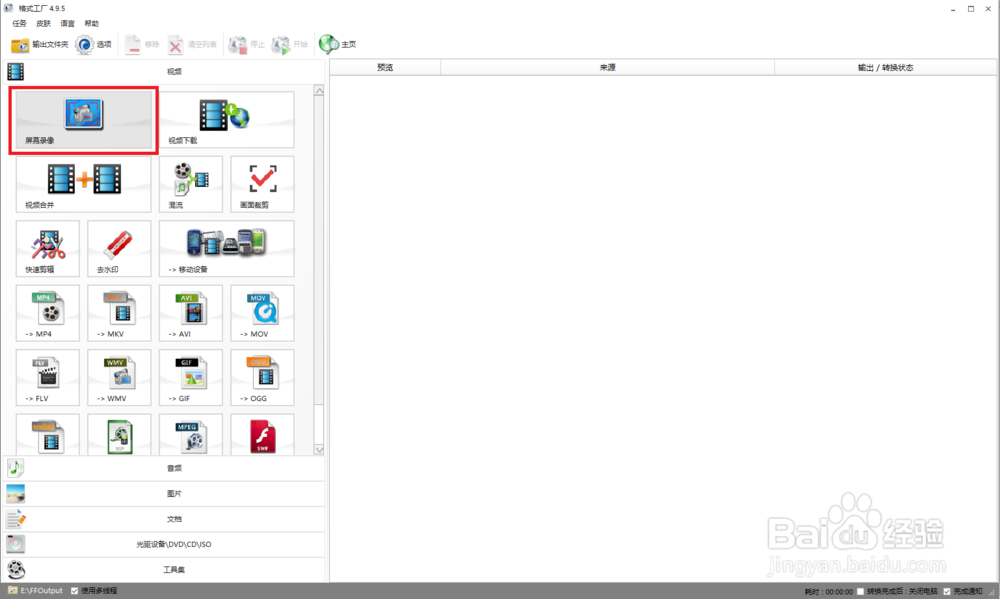Image resolution: width=1000 pixels, height=599 pixels.
Task: Open the 视频合并 video merge tool
Action: tap(84, 184)
